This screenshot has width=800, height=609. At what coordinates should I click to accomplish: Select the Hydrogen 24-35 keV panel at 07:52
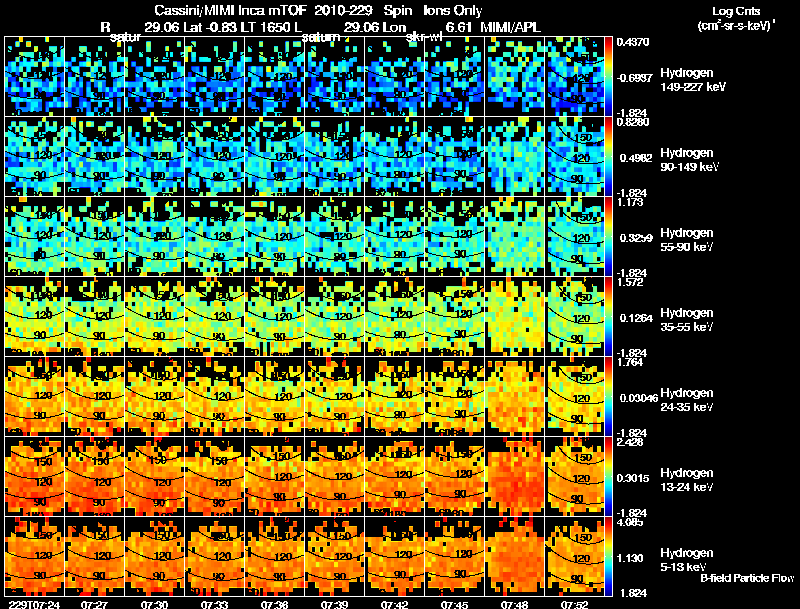click(574, 397)
